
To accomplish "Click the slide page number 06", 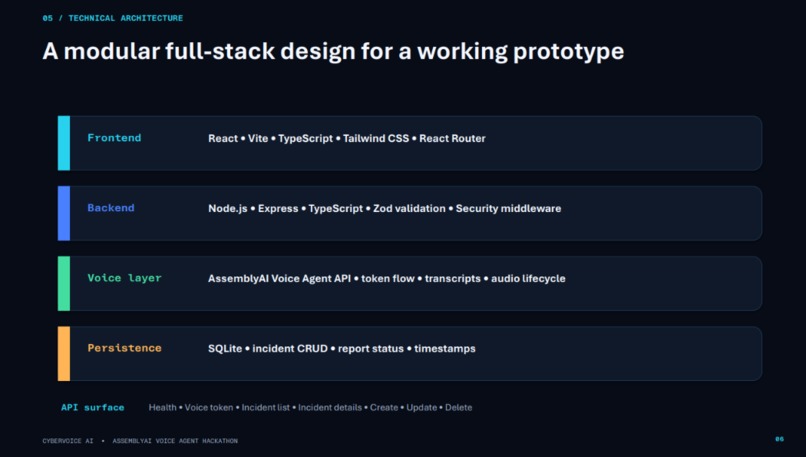I will pyautogui.click(x=779, y=439).
